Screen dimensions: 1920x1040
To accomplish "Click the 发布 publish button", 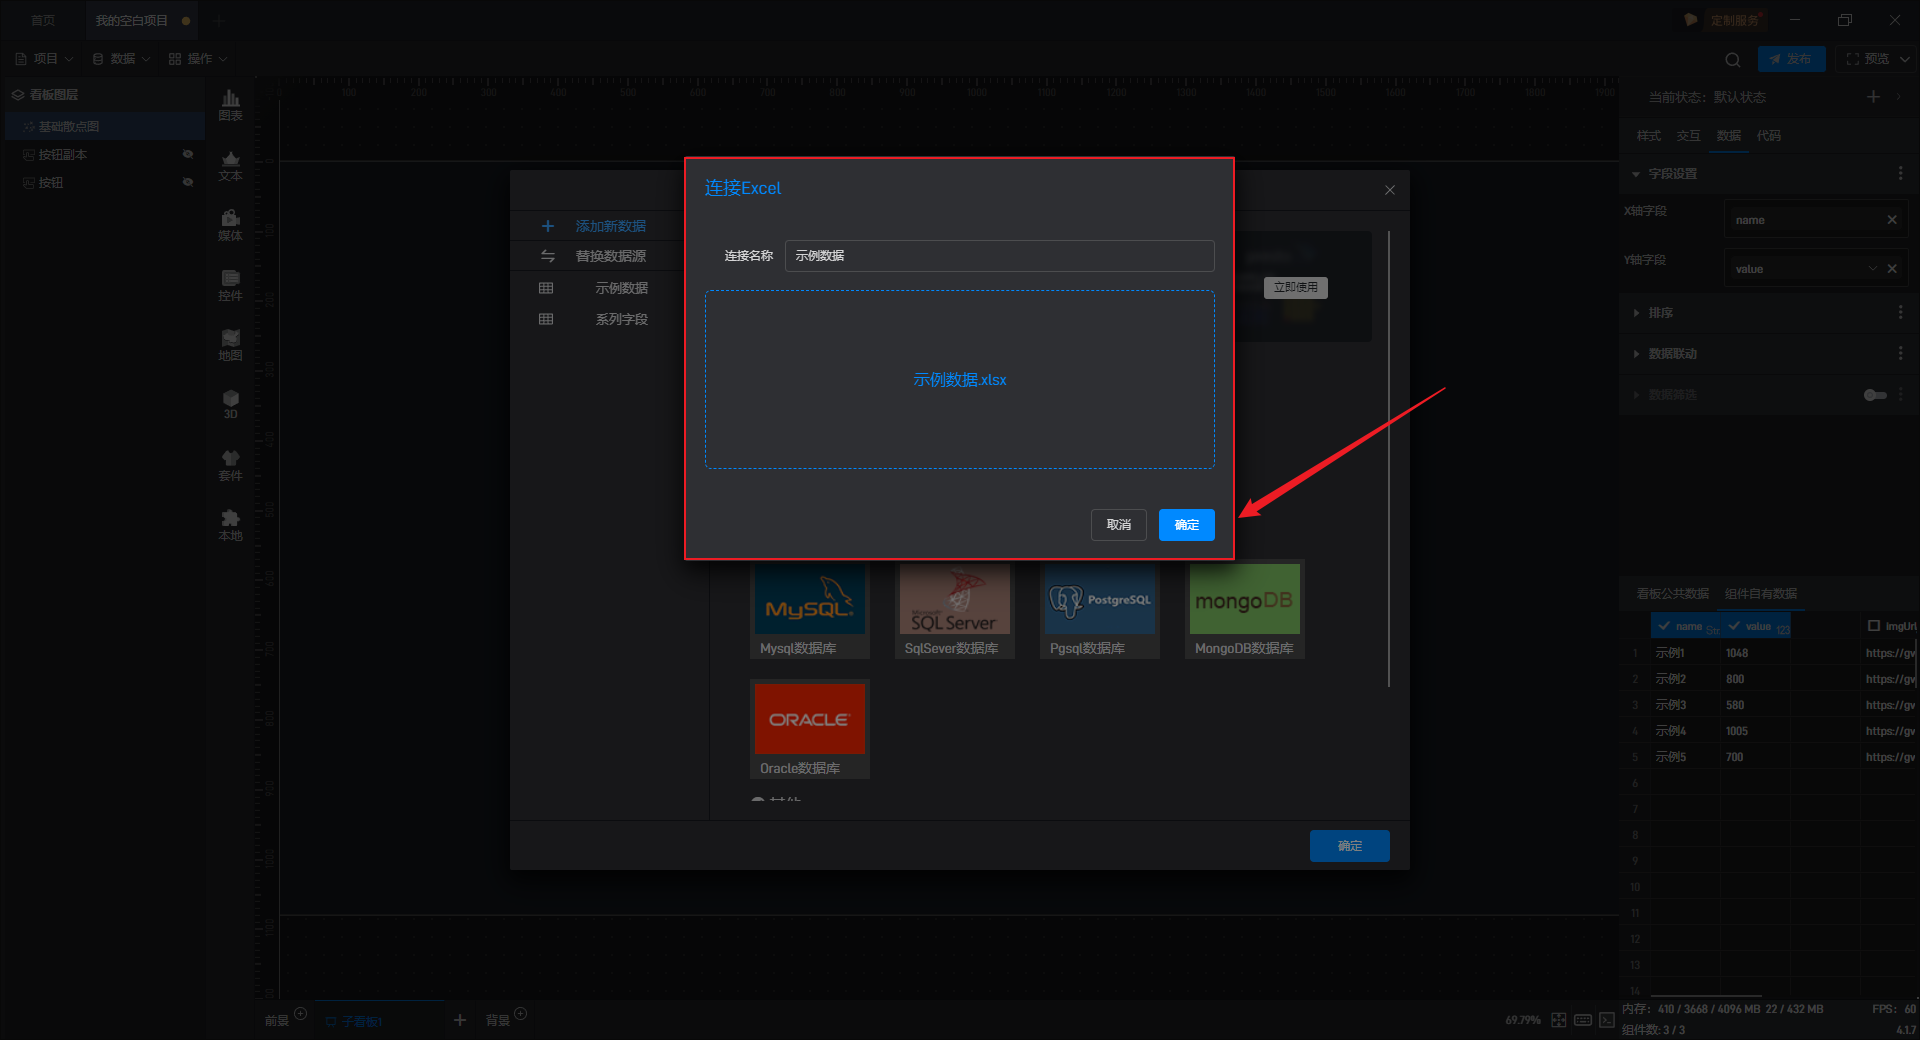I will pos(1791,59).
